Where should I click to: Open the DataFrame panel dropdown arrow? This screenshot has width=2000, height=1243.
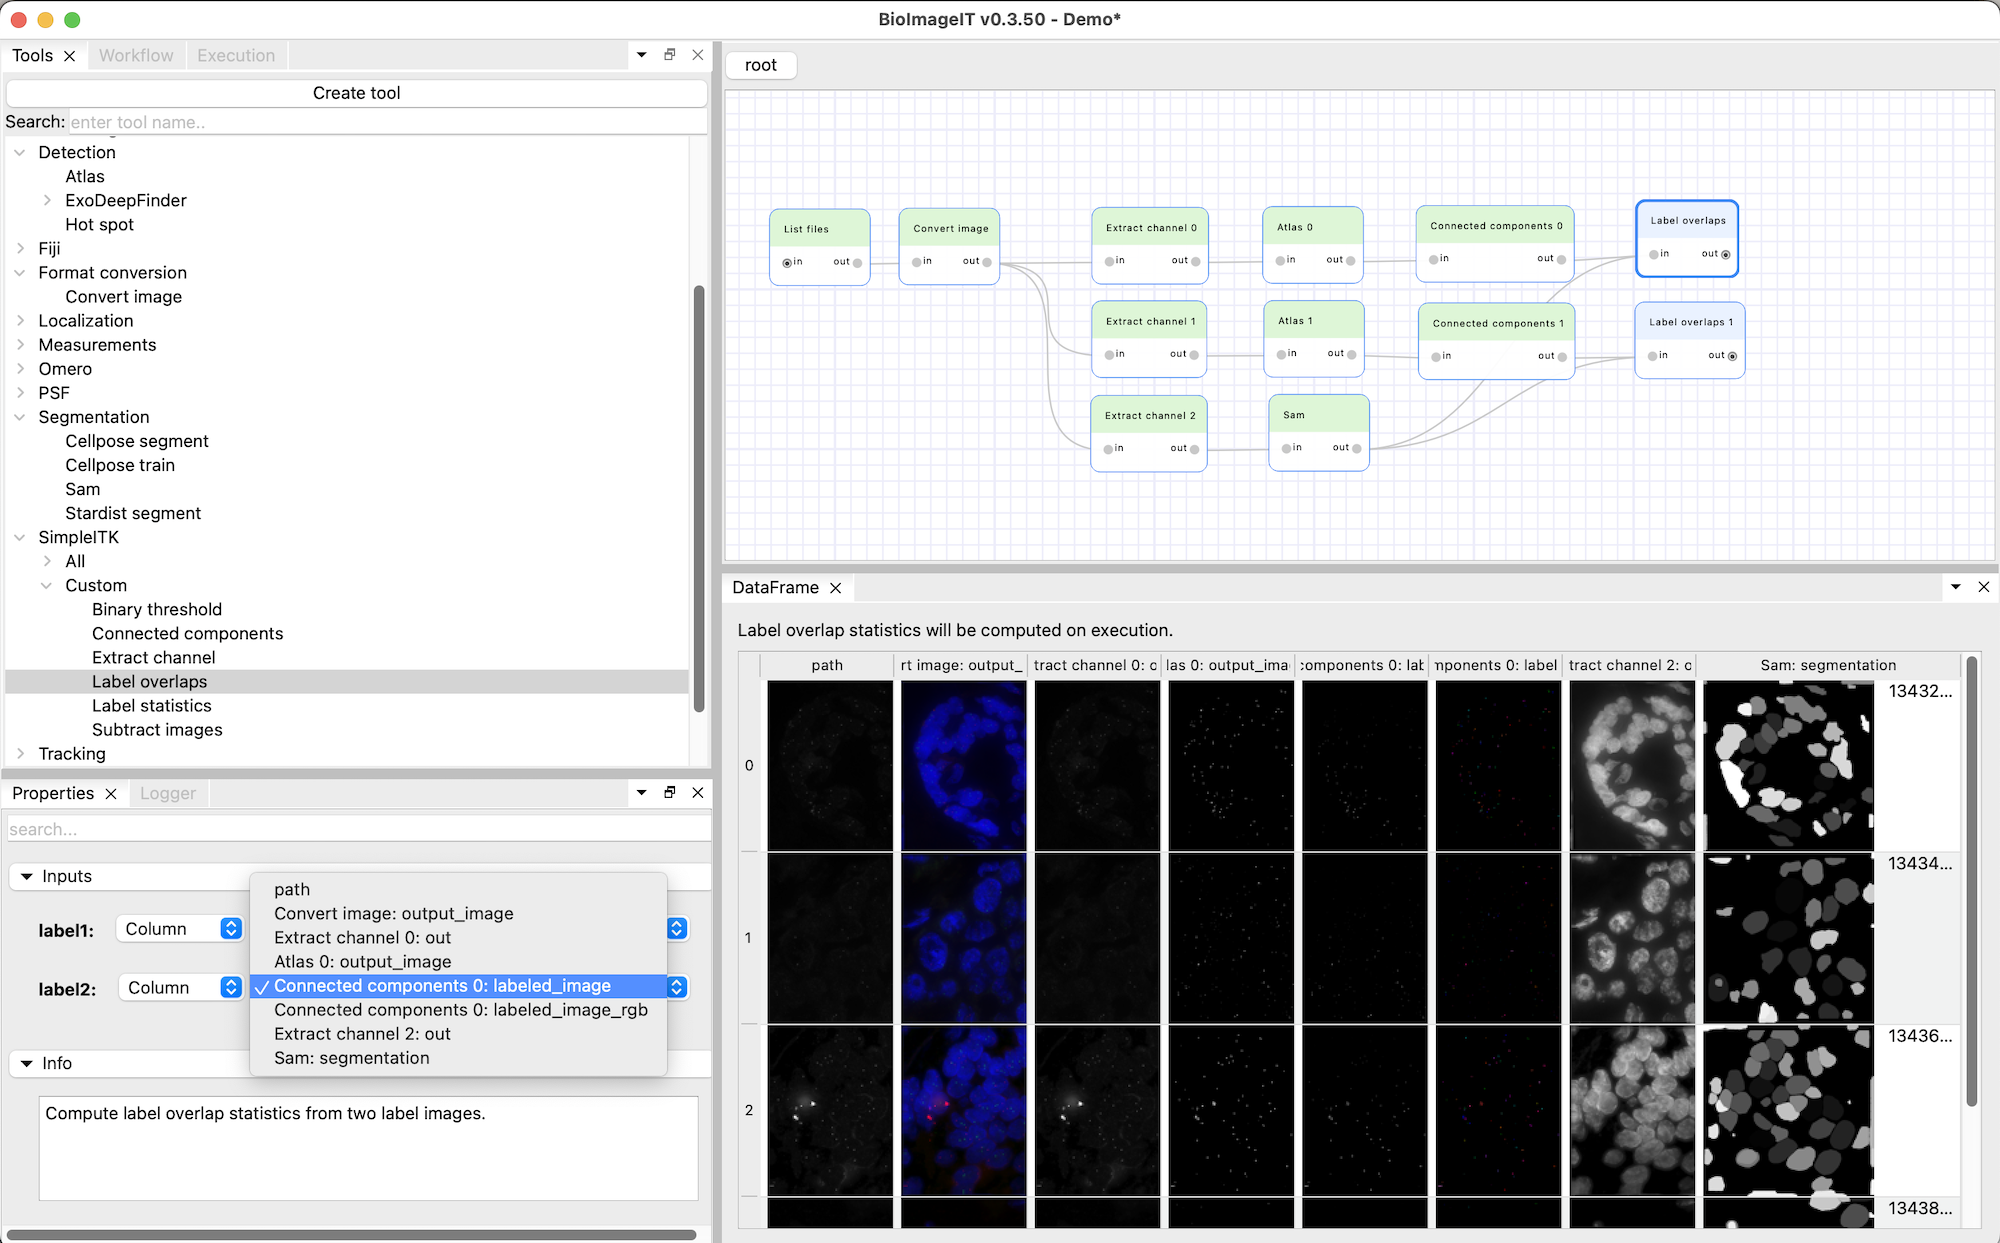coord(1956,587)
